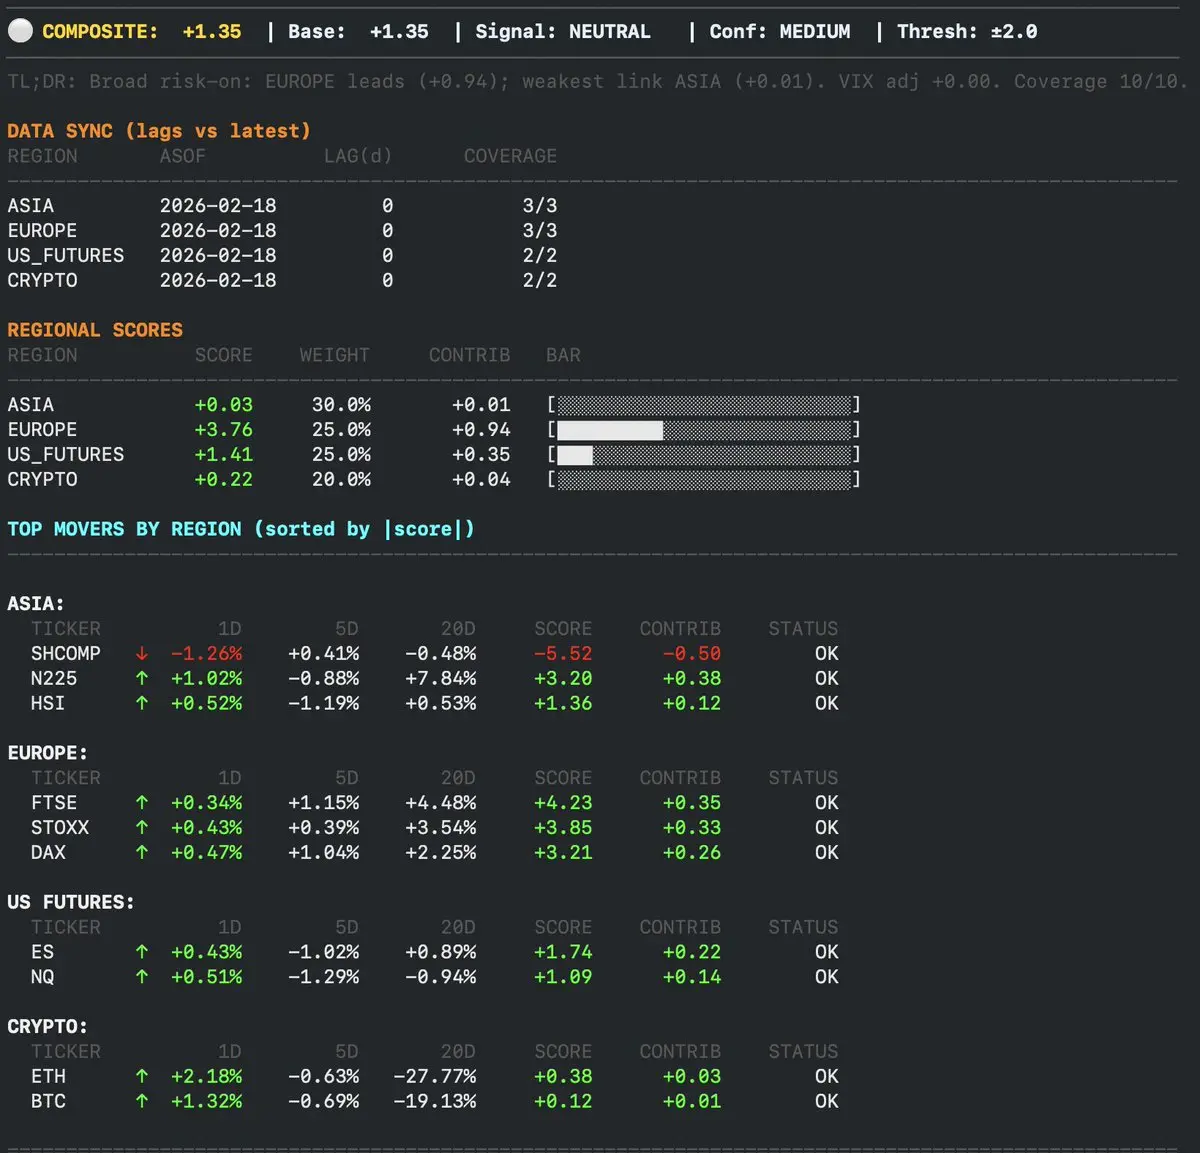Click the EUROPE score value +3.76
This screenshot has width=1200, height=1153.
coord(223,430)
